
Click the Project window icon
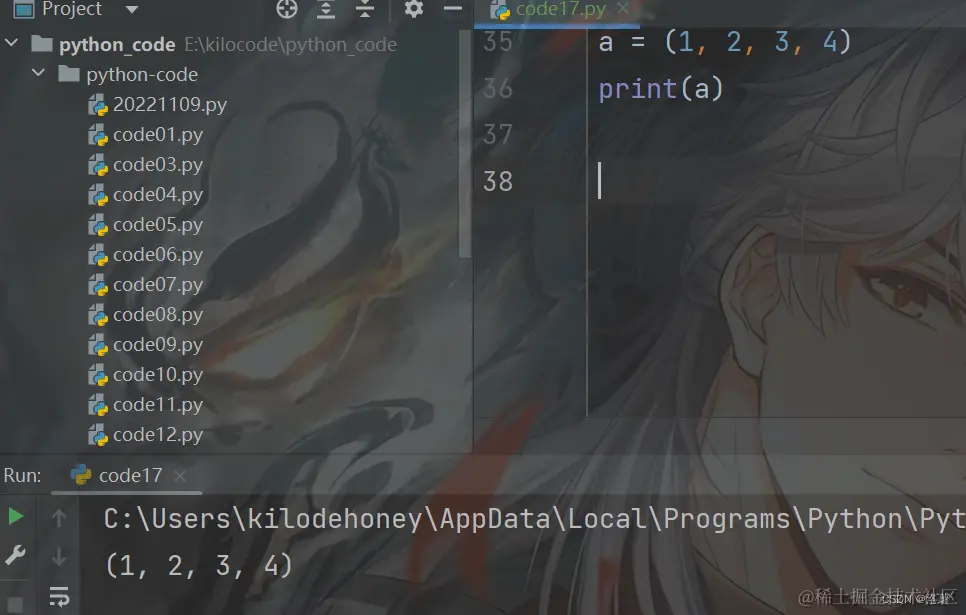[23, 9]
